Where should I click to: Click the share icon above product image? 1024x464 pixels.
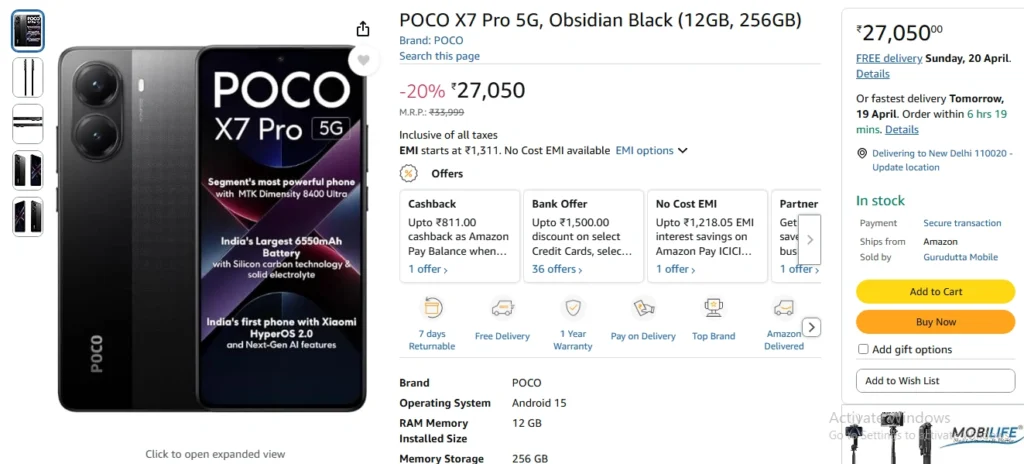coord(363,29)
